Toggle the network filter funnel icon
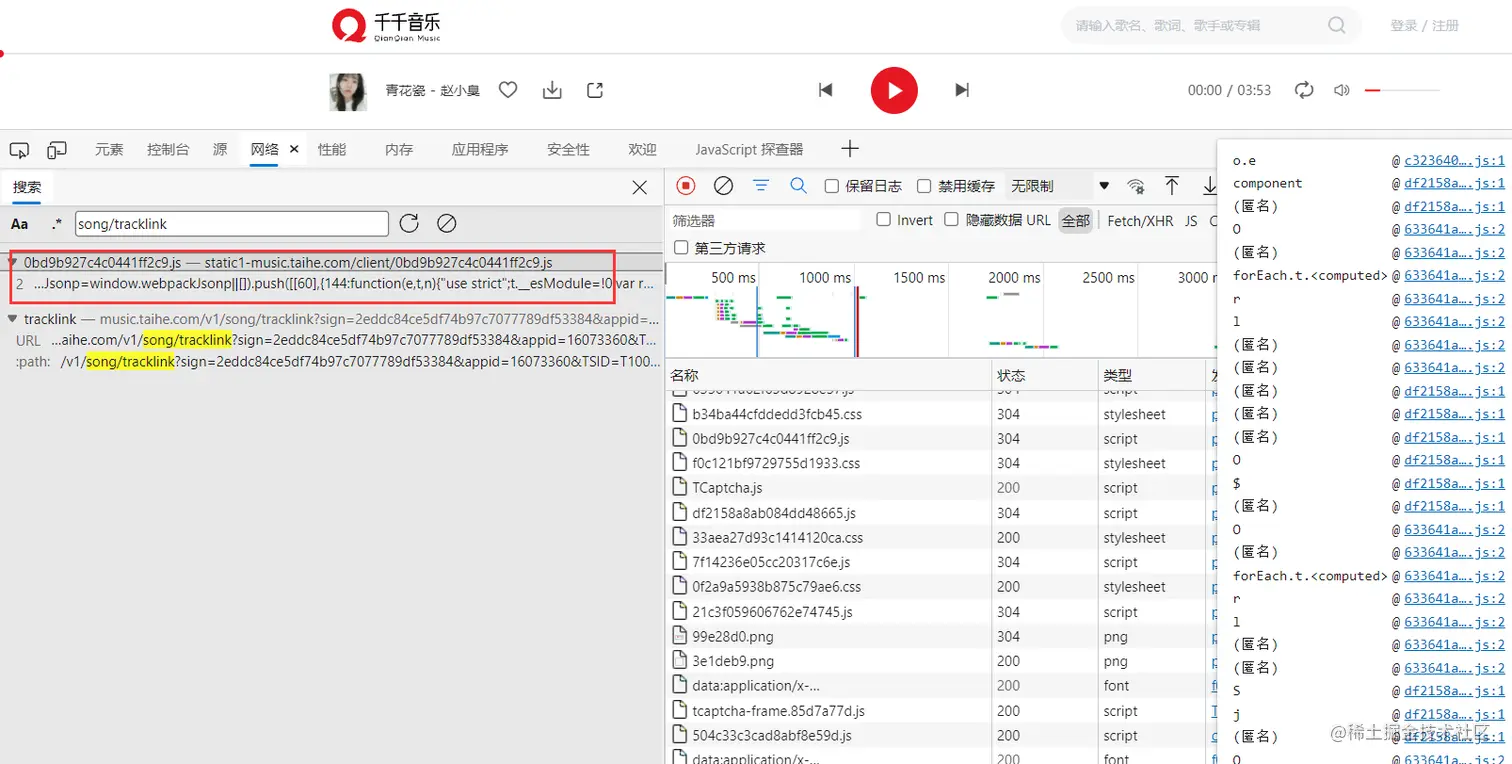The width and height of the screenshot is (1512, 764). click(x=761, y=185)
